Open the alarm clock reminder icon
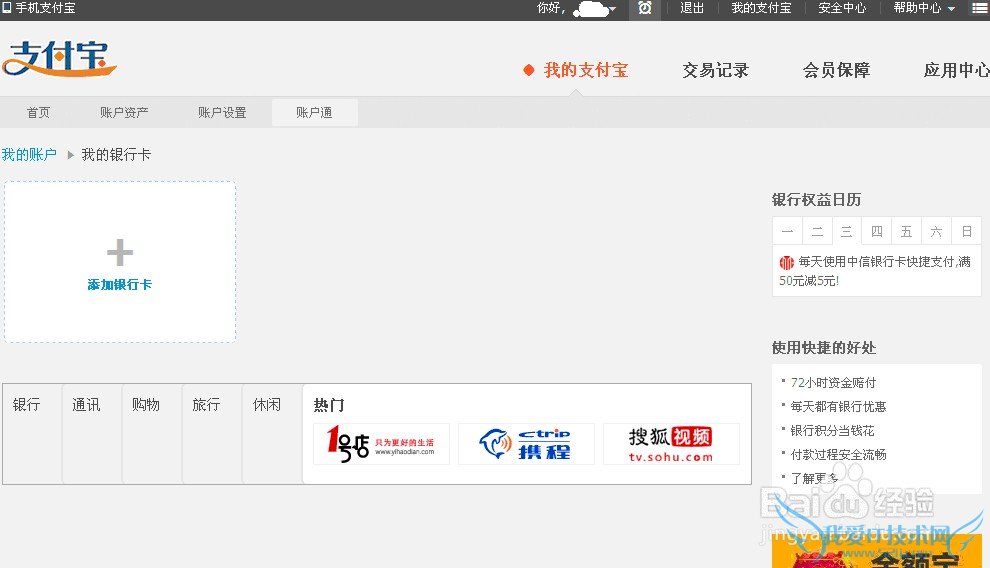990x568 pixels. (x=645, y=8)
